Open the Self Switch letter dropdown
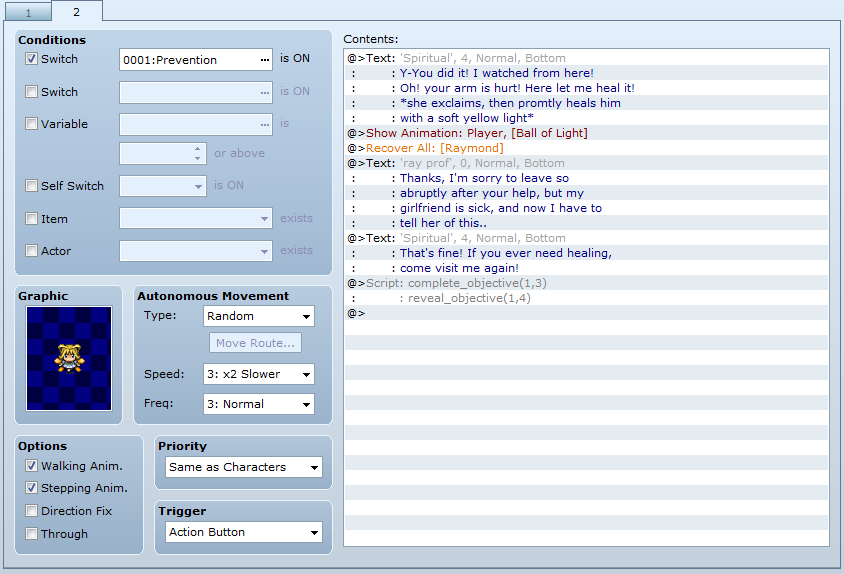844x574 pixels. (163, 186)
